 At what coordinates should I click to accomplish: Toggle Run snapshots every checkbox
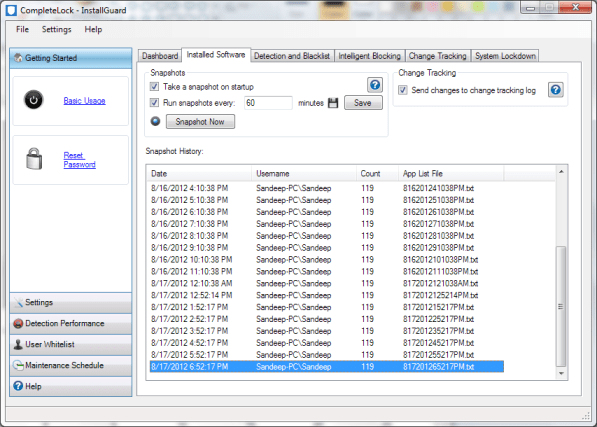click(x=154, y=103)
